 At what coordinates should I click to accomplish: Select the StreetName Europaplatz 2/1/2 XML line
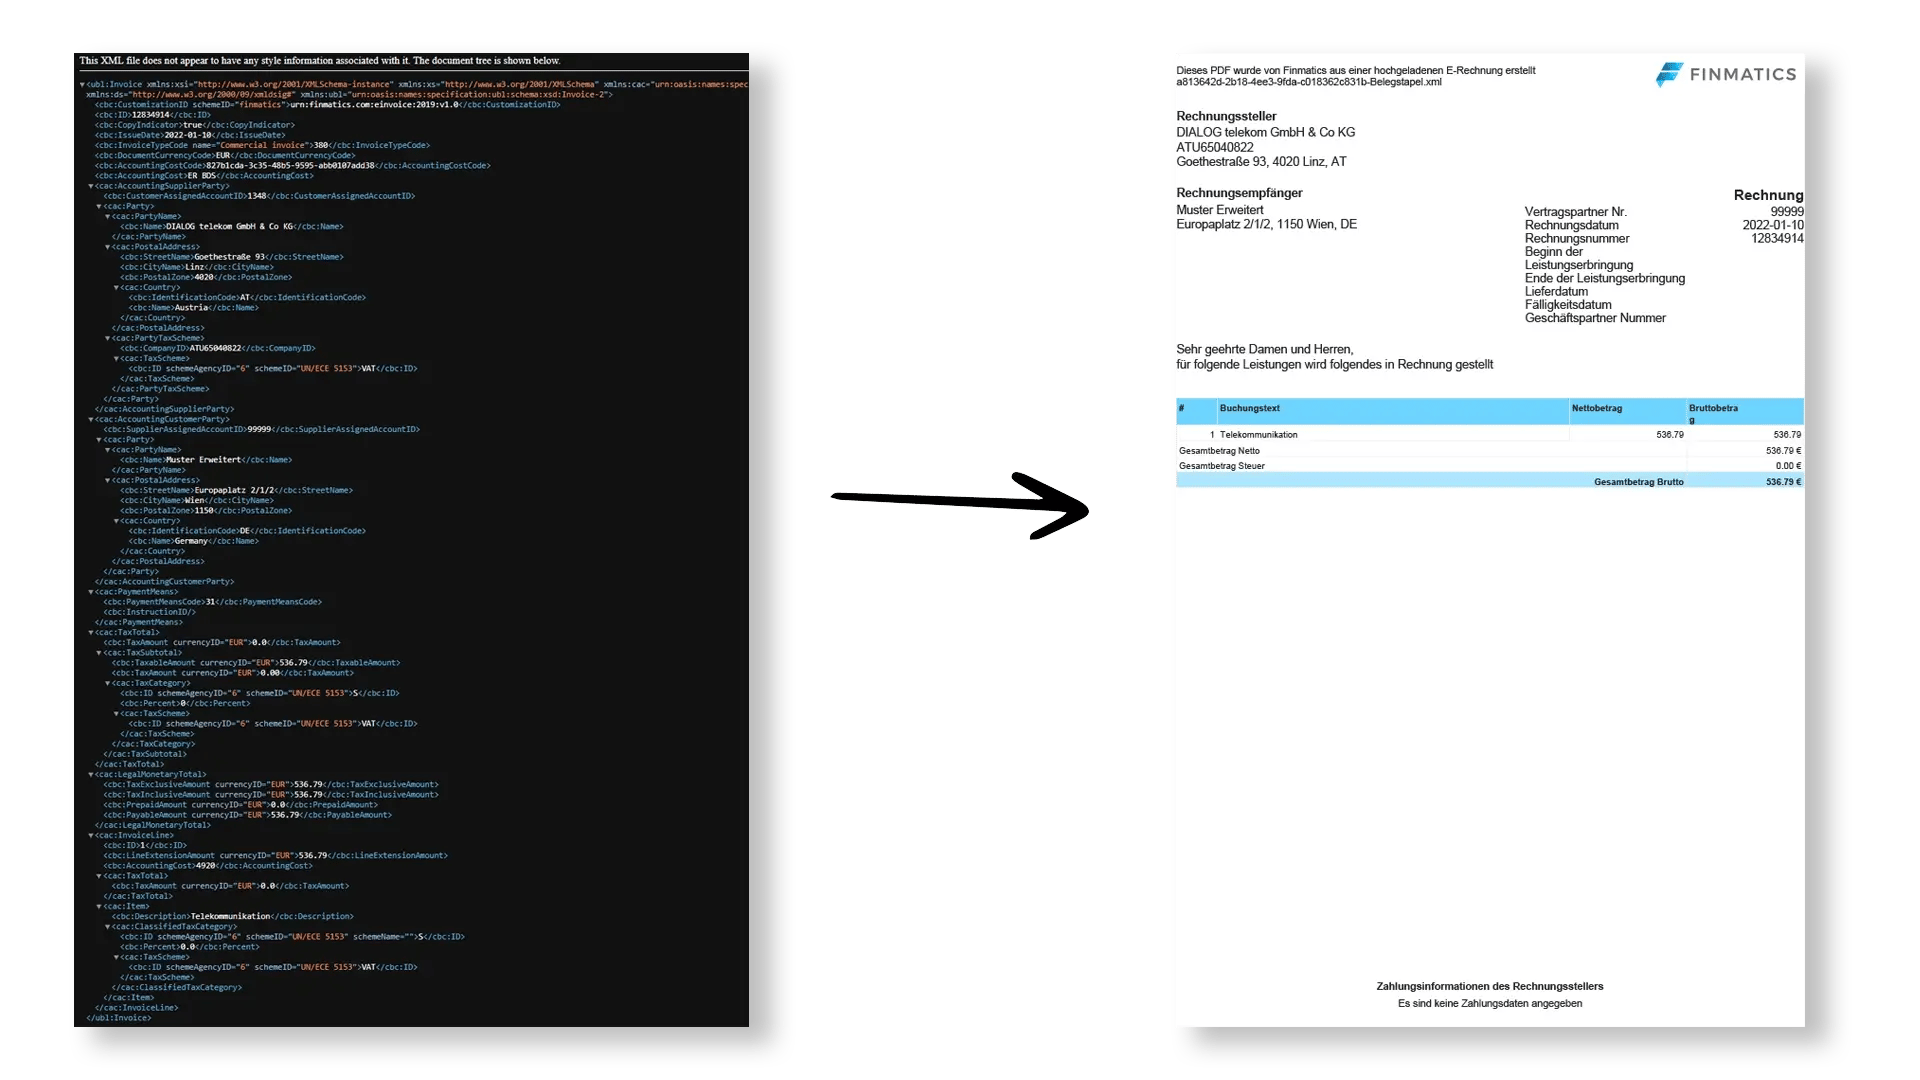pos(237,491)
